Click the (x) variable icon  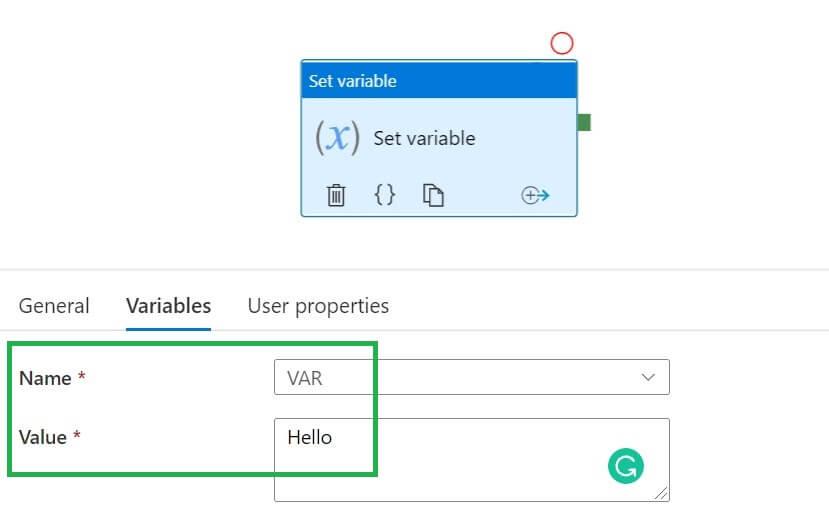pos(338,138)
